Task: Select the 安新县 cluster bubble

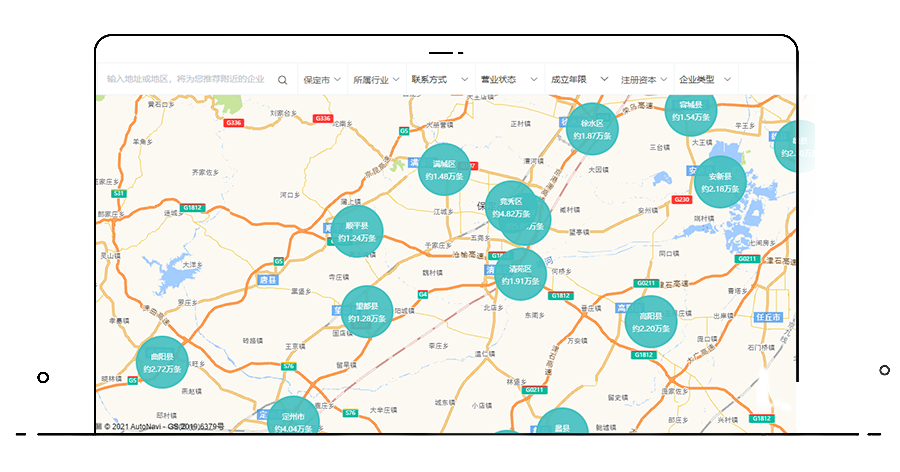Action: click(x=720, y=182)
